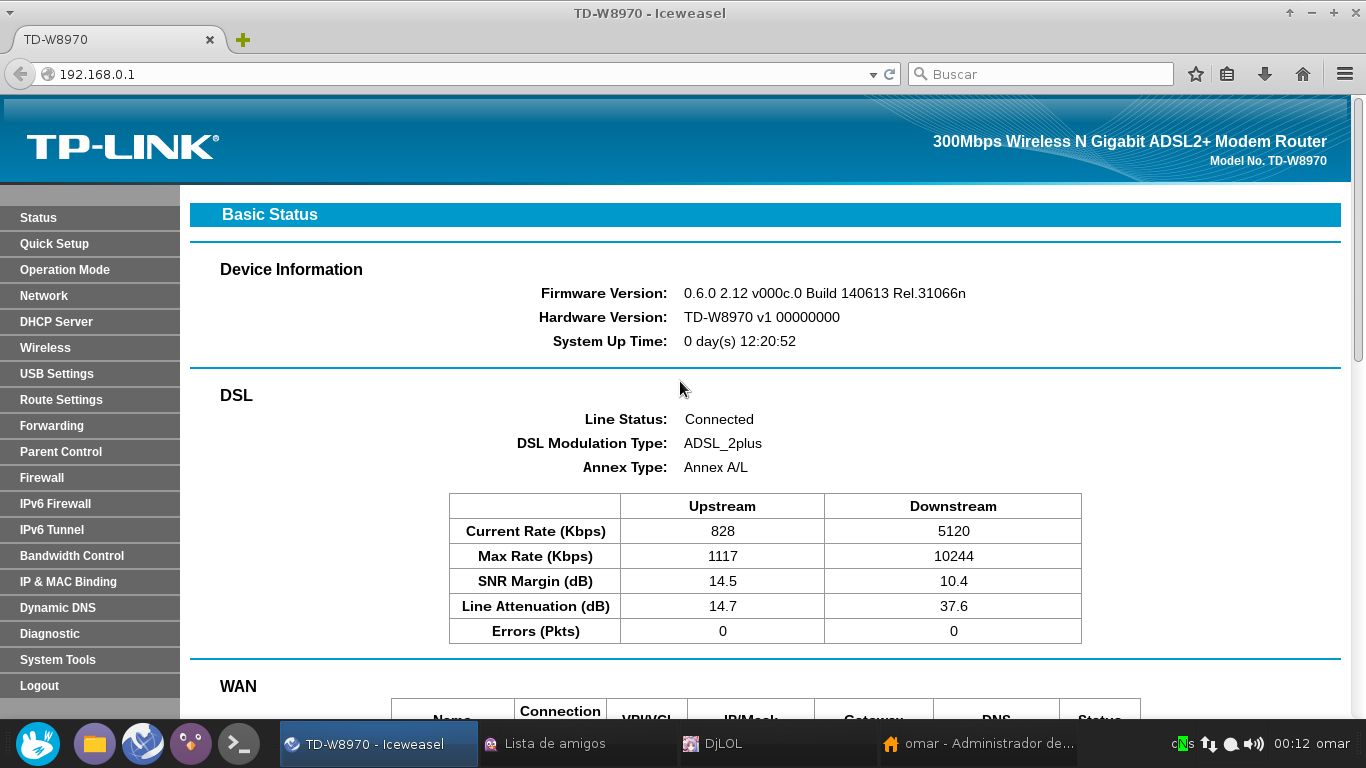The height and width of the screenshot is (768, 1366).
Task: Open the desktop applications menu bird icon
Action: click(38, 744)
